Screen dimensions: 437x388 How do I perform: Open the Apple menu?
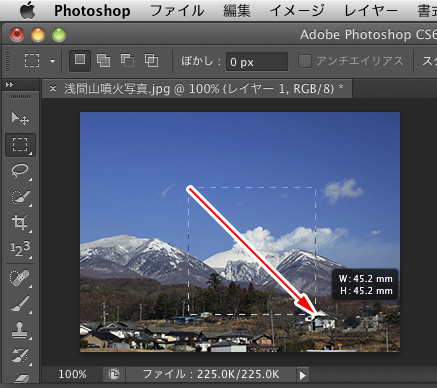click(28, 11)
